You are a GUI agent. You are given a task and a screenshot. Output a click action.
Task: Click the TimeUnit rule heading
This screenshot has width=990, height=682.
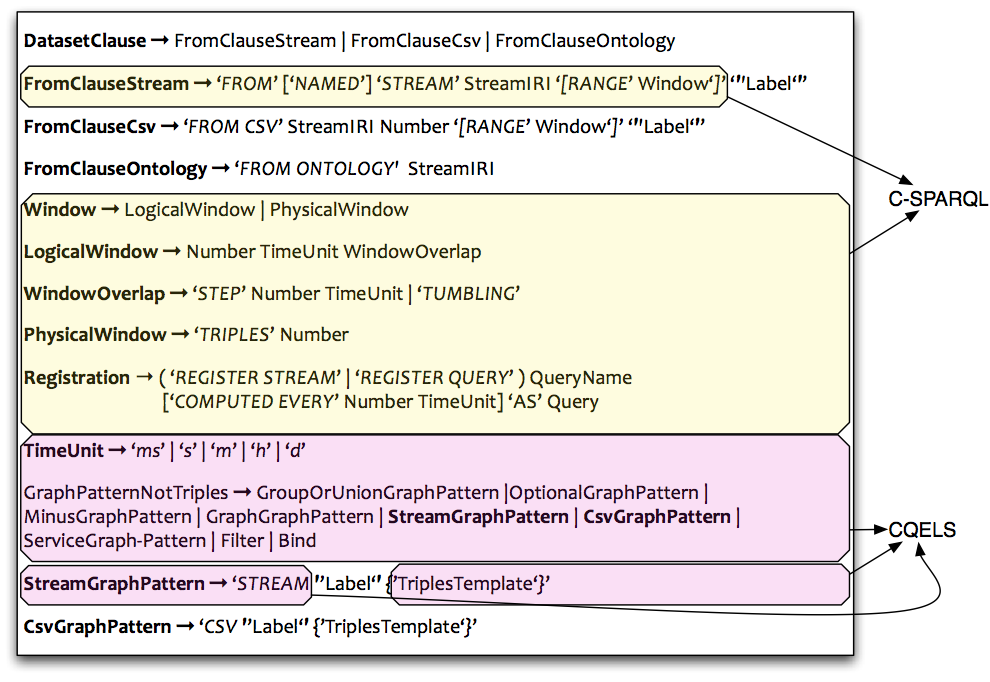click(63, 451)
